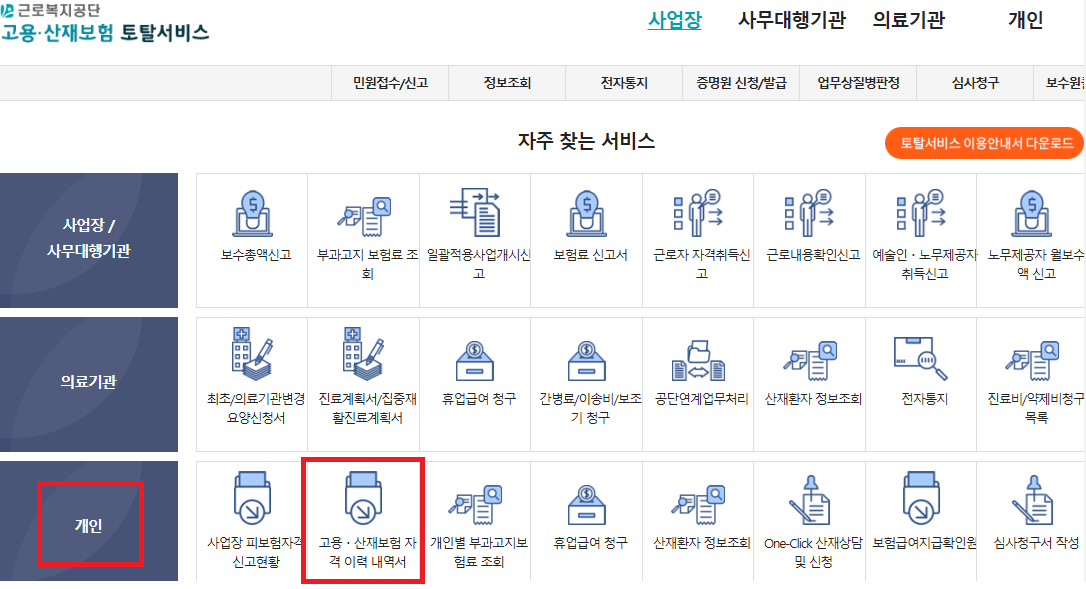The height and width of the screenshot is (589, 1086).
Task: Switch to the 사무대행기관 top tab
Action: tap(792, 20)
